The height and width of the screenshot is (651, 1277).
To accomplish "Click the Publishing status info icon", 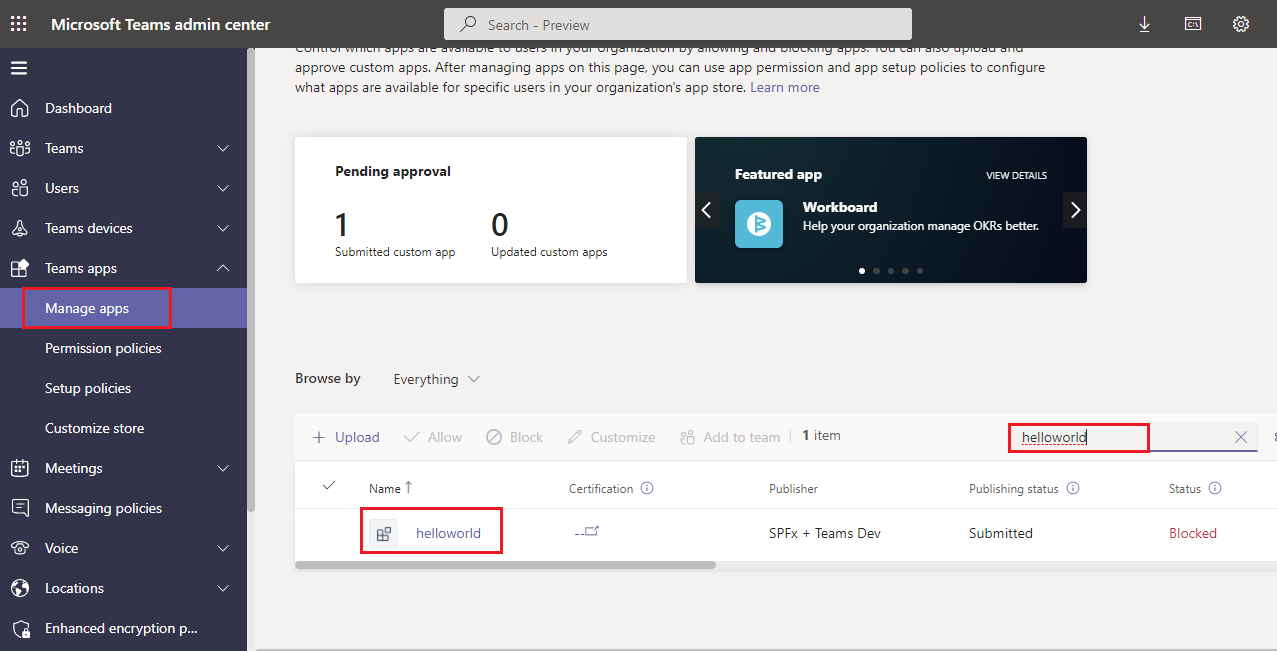I will pos(1073,489).
